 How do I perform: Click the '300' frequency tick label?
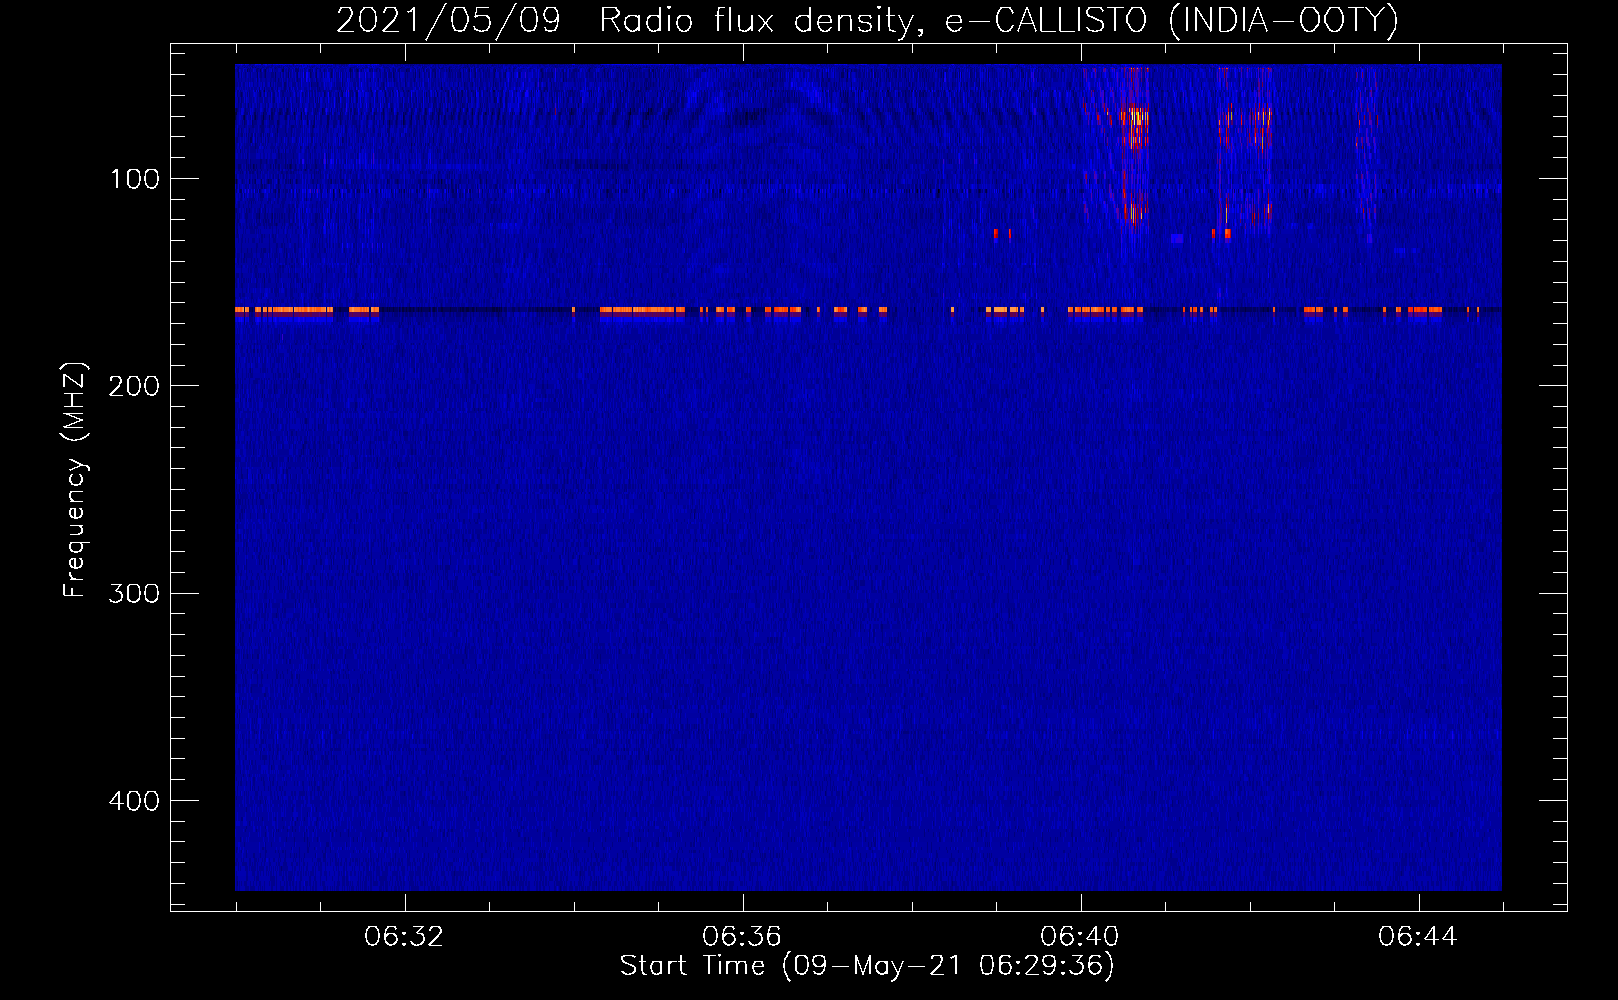134,594
